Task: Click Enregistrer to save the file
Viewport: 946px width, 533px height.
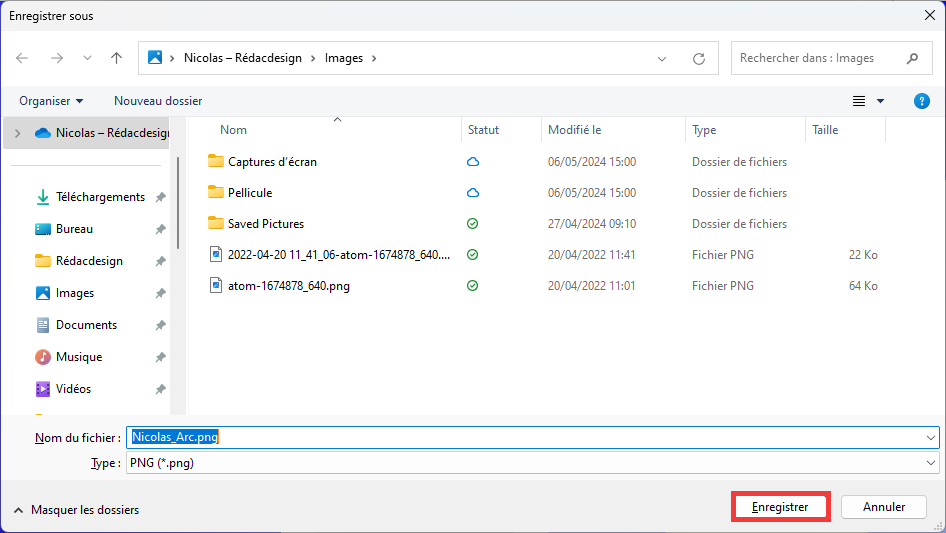Action: 780,507
